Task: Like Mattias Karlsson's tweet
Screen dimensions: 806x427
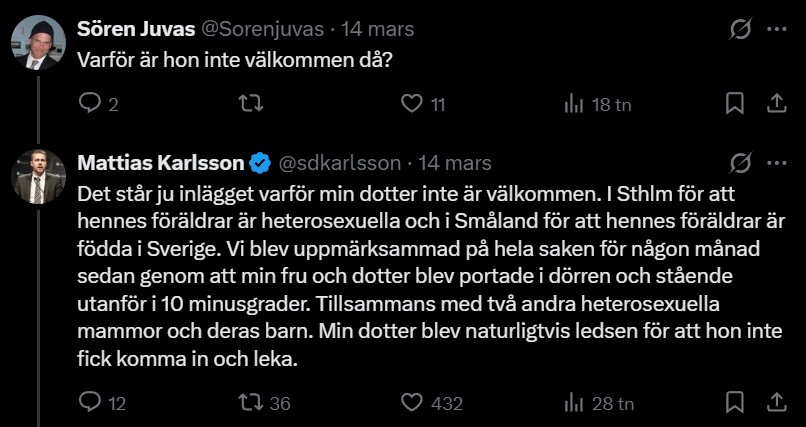Action: point(411,403)
